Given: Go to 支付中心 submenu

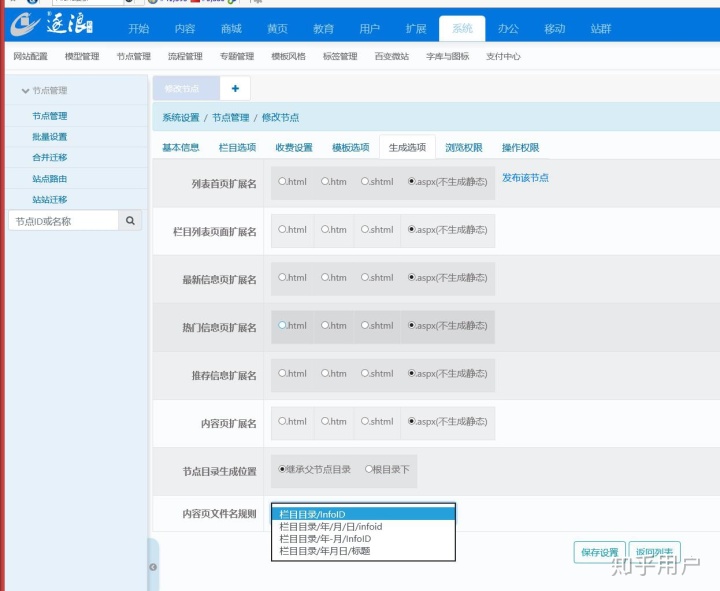Looking at the screenshot, I should click(503, 56).
